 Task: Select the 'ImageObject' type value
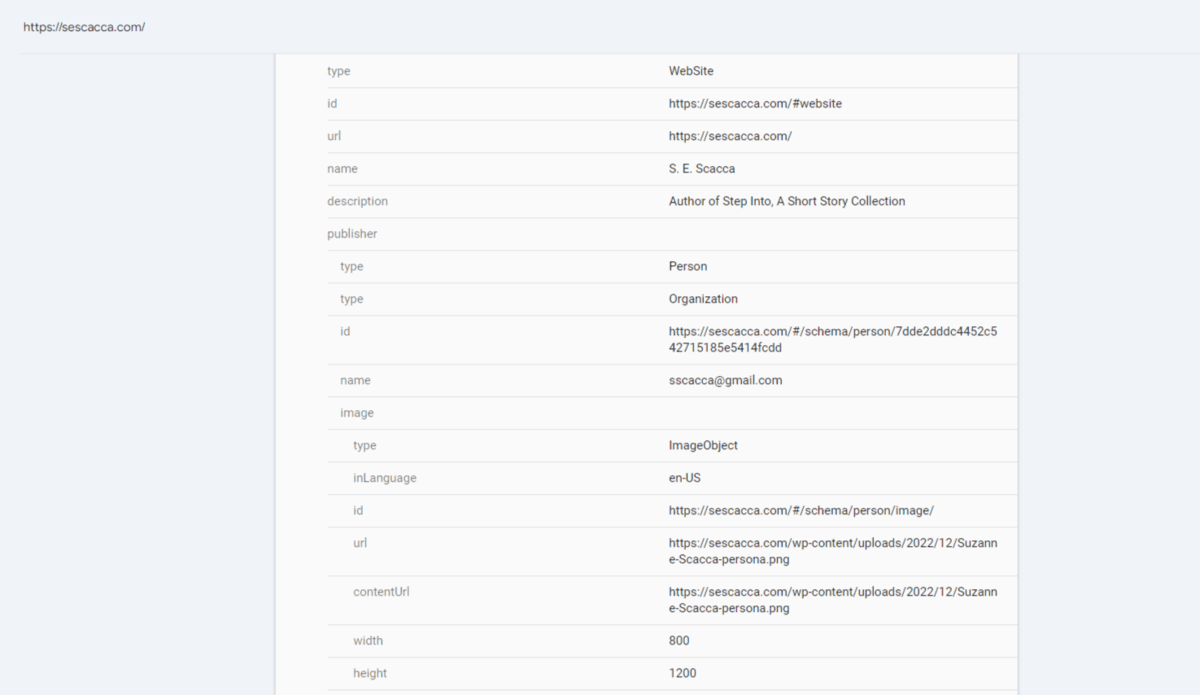coord(703,445)
